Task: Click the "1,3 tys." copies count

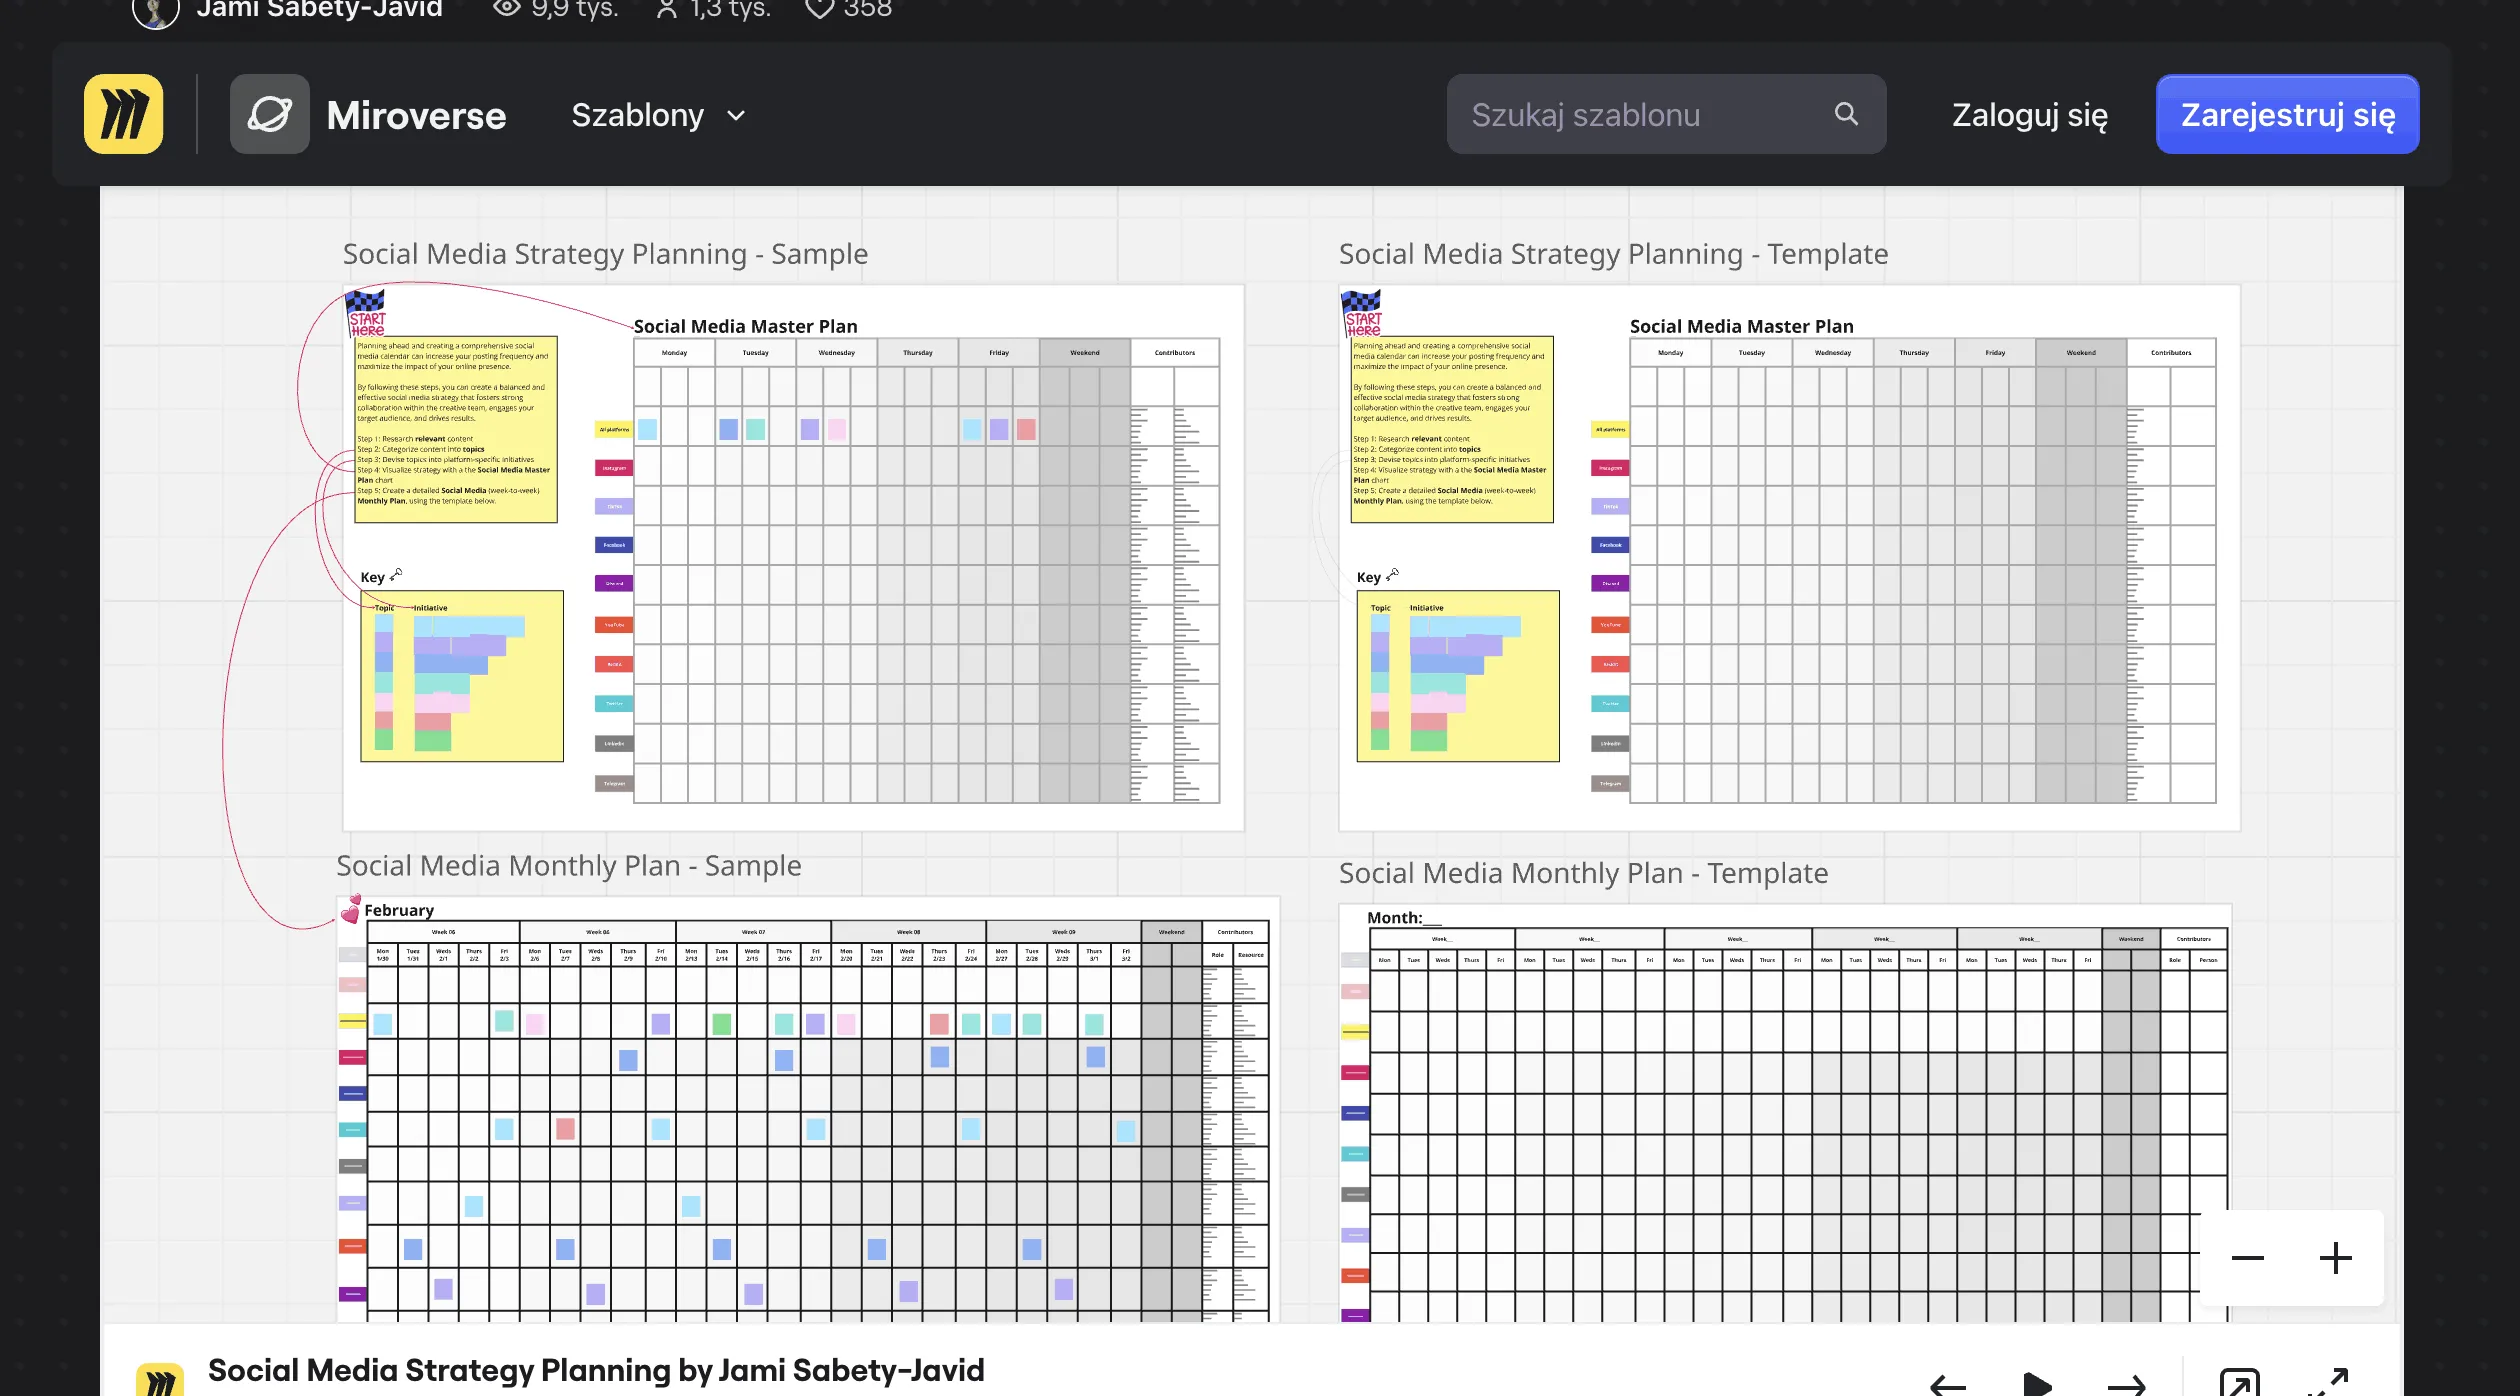Action: 730,8
